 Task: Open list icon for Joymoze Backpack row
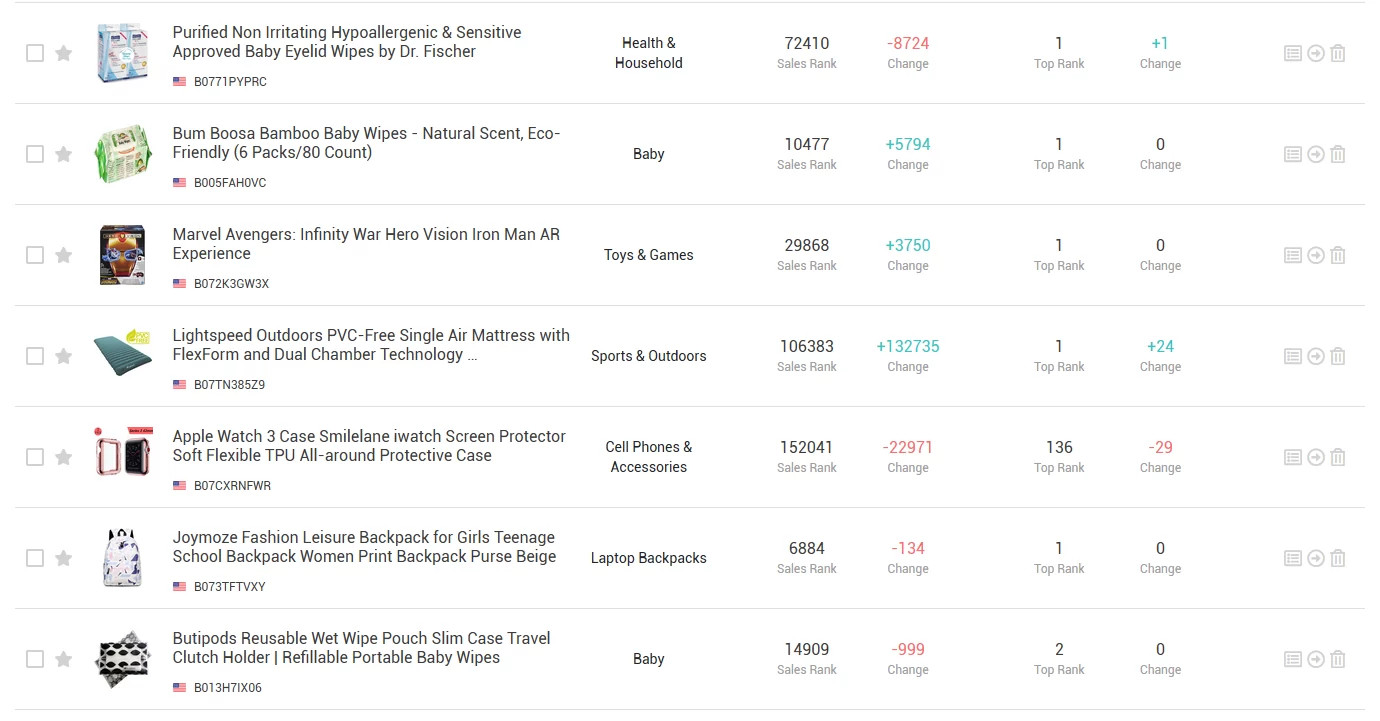click(1293, 558)
